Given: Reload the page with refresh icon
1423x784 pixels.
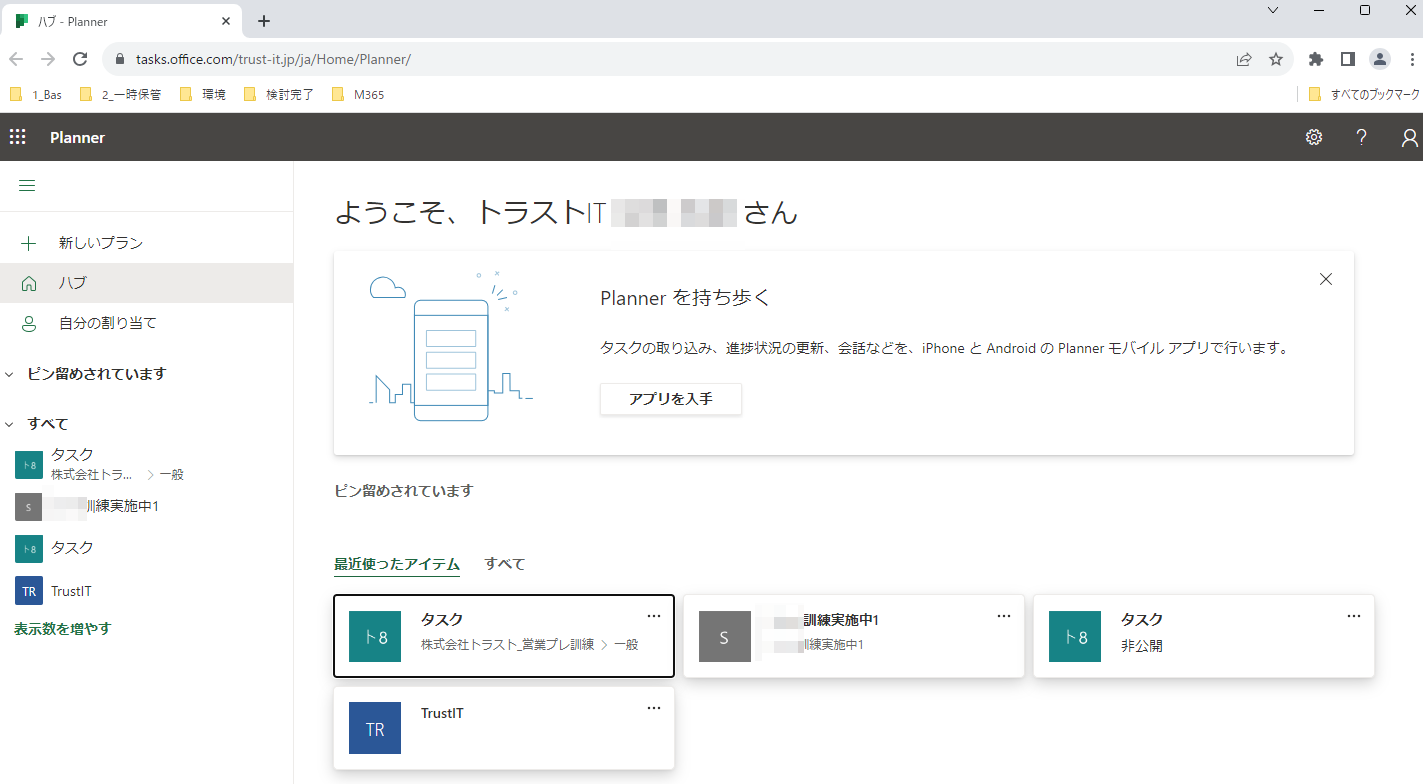Looking at the screenshot, I should [x=80, y=59].
